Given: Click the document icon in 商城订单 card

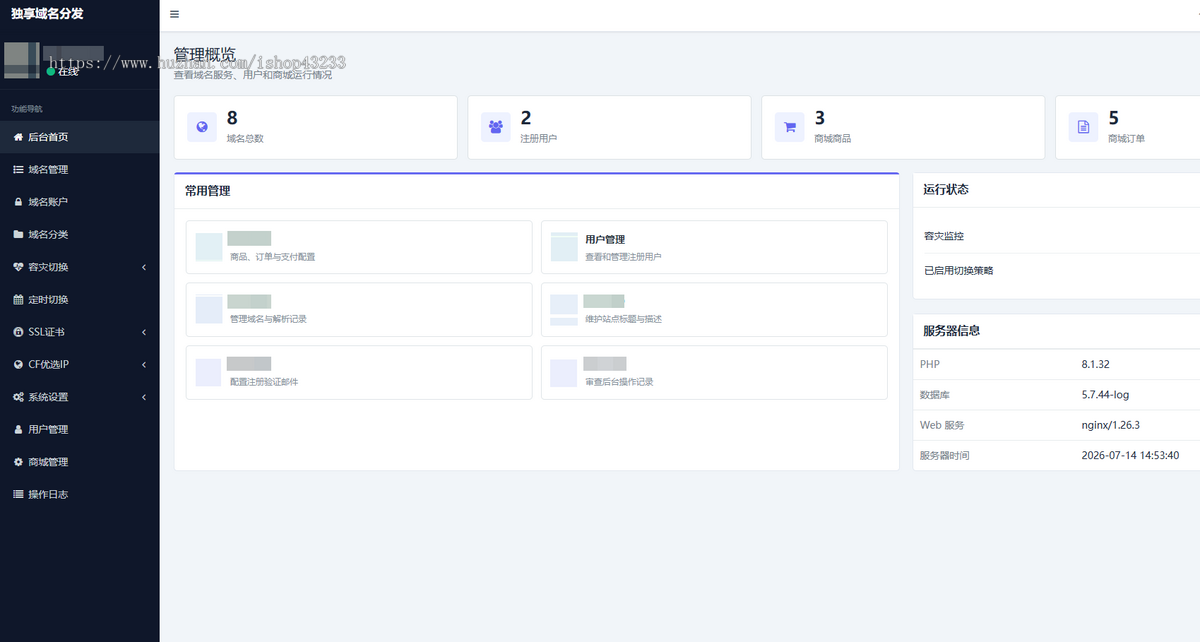Looking at the screenshot, I should (1083, 127).
